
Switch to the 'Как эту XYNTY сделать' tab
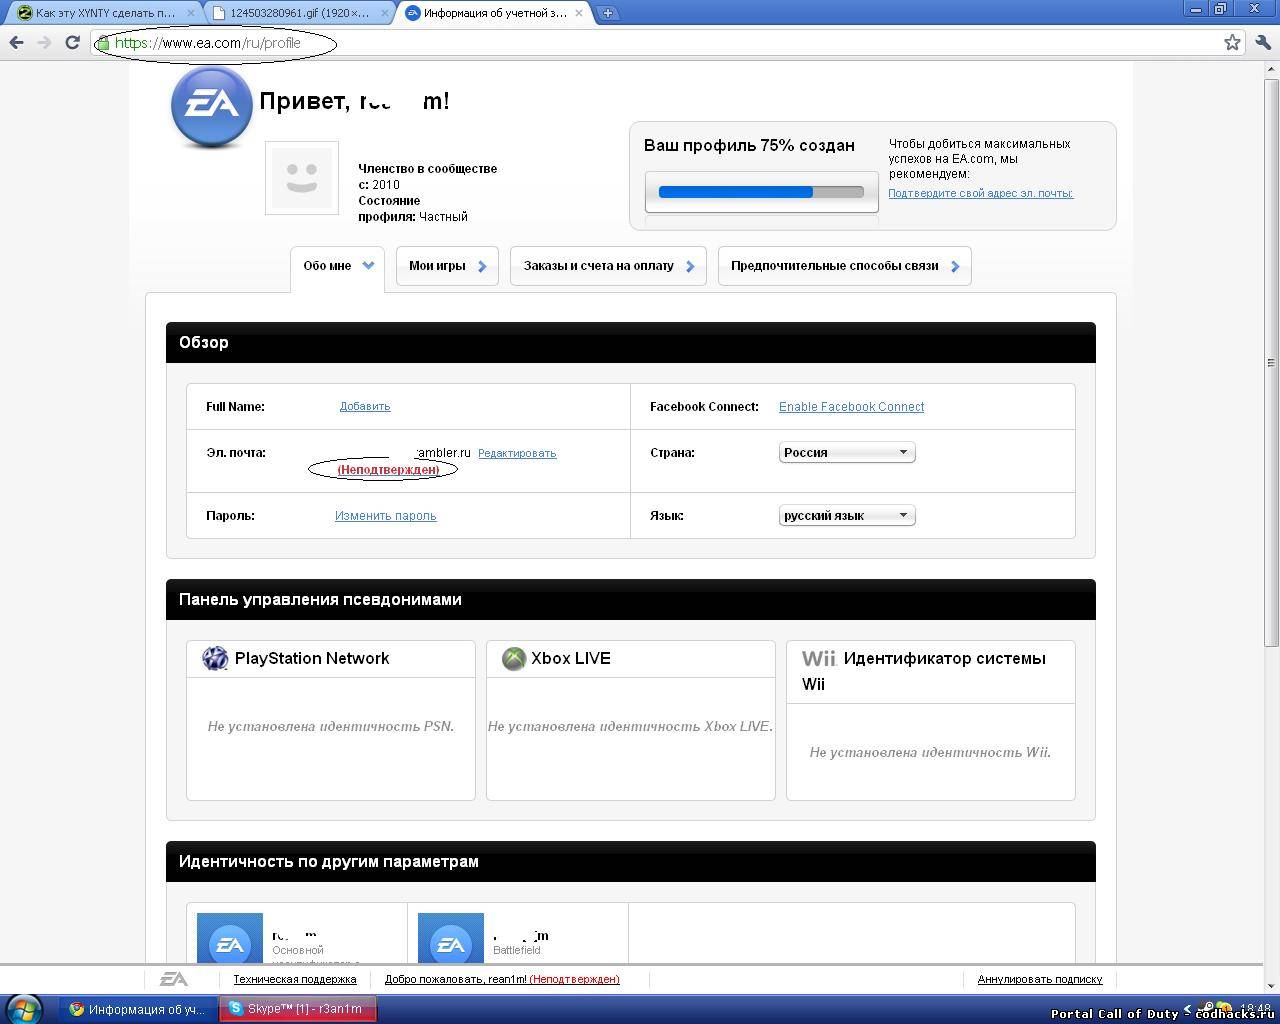pyautogui.click(x=104, y=13)
